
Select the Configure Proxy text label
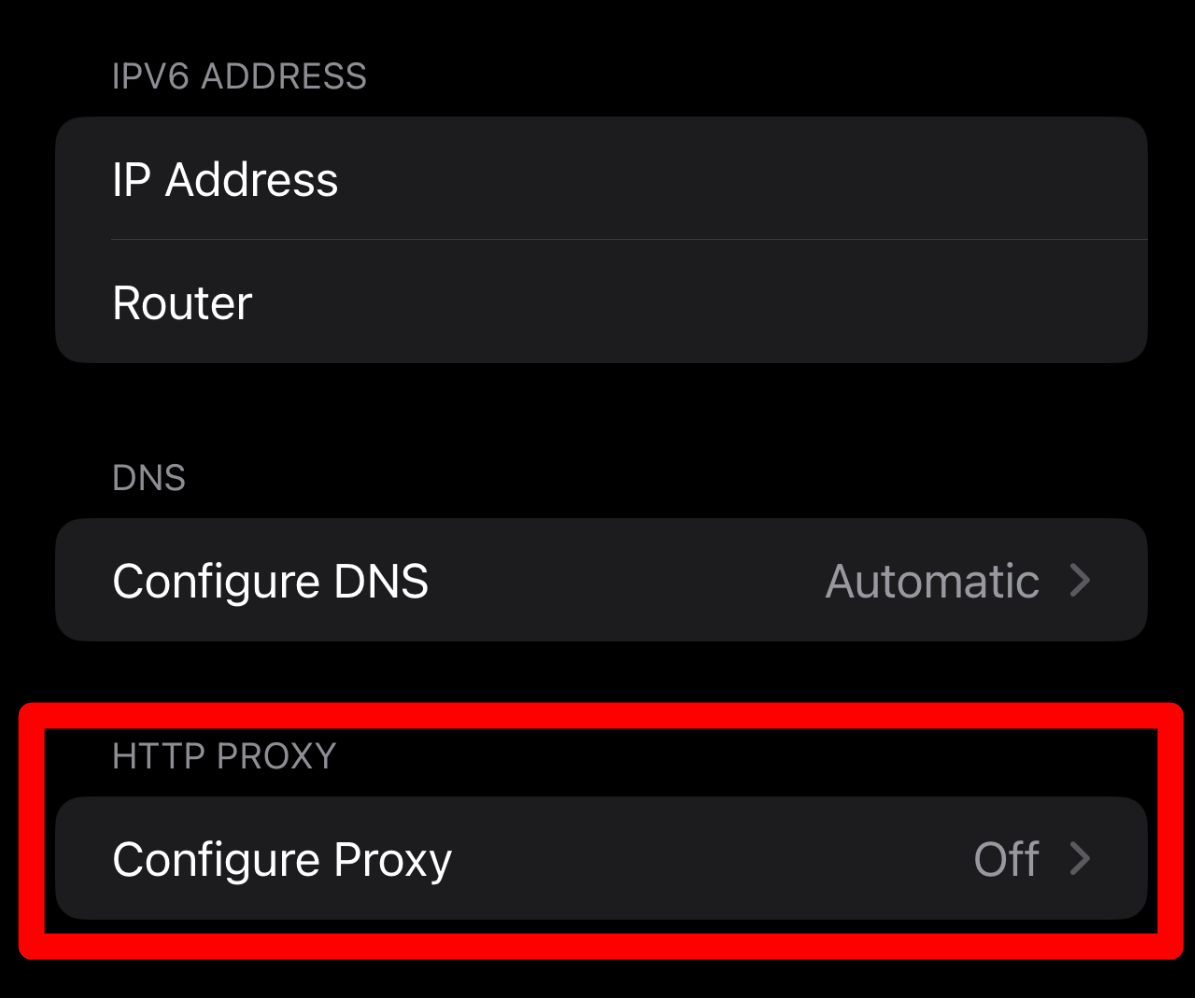[283, 858]
